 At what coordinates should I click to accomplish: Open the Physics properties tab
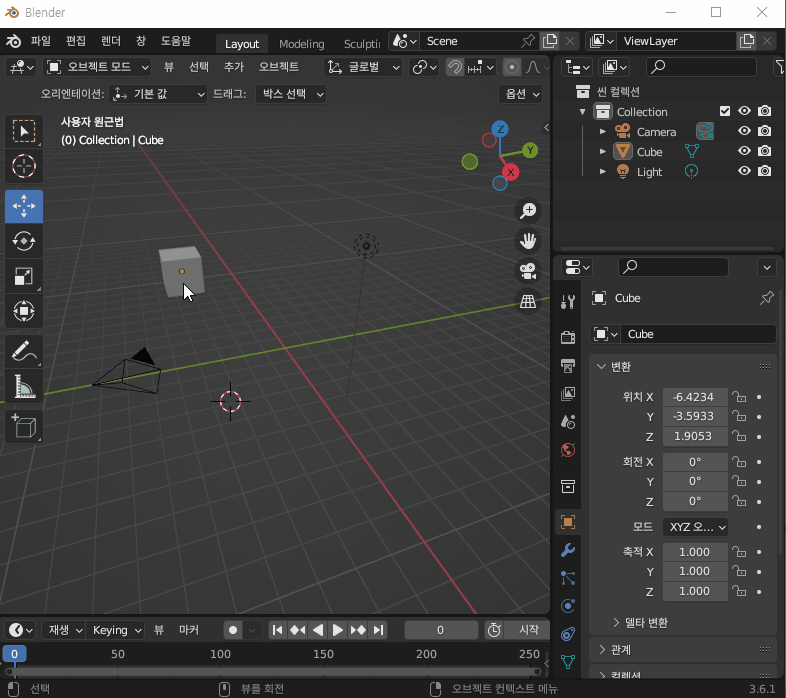pos(568,606)
